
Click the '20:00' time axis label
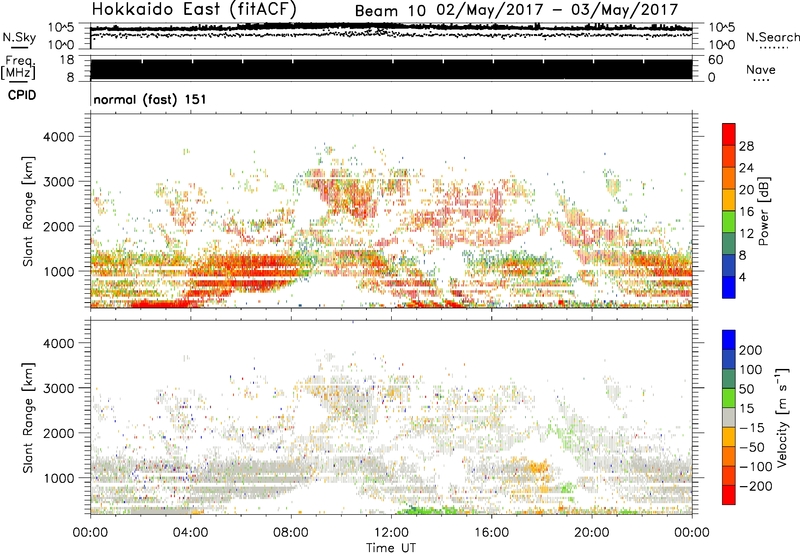(x=592, y=533)
